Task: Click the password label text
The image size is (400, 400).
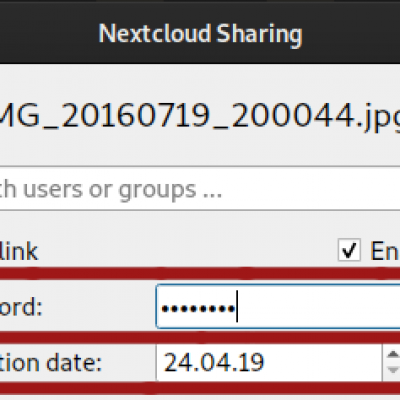Action: [x=21, y=307]
